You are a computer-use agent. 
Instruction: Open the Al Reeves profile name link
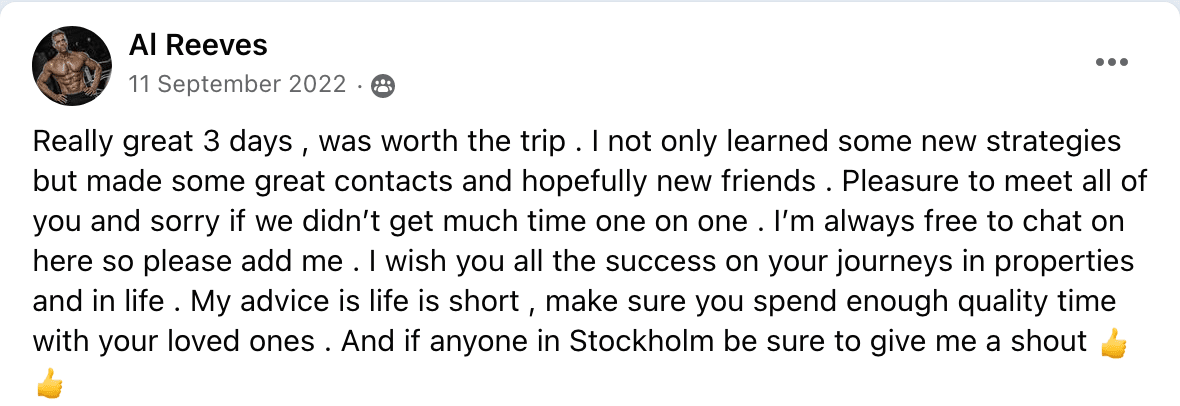coord(198,46)
